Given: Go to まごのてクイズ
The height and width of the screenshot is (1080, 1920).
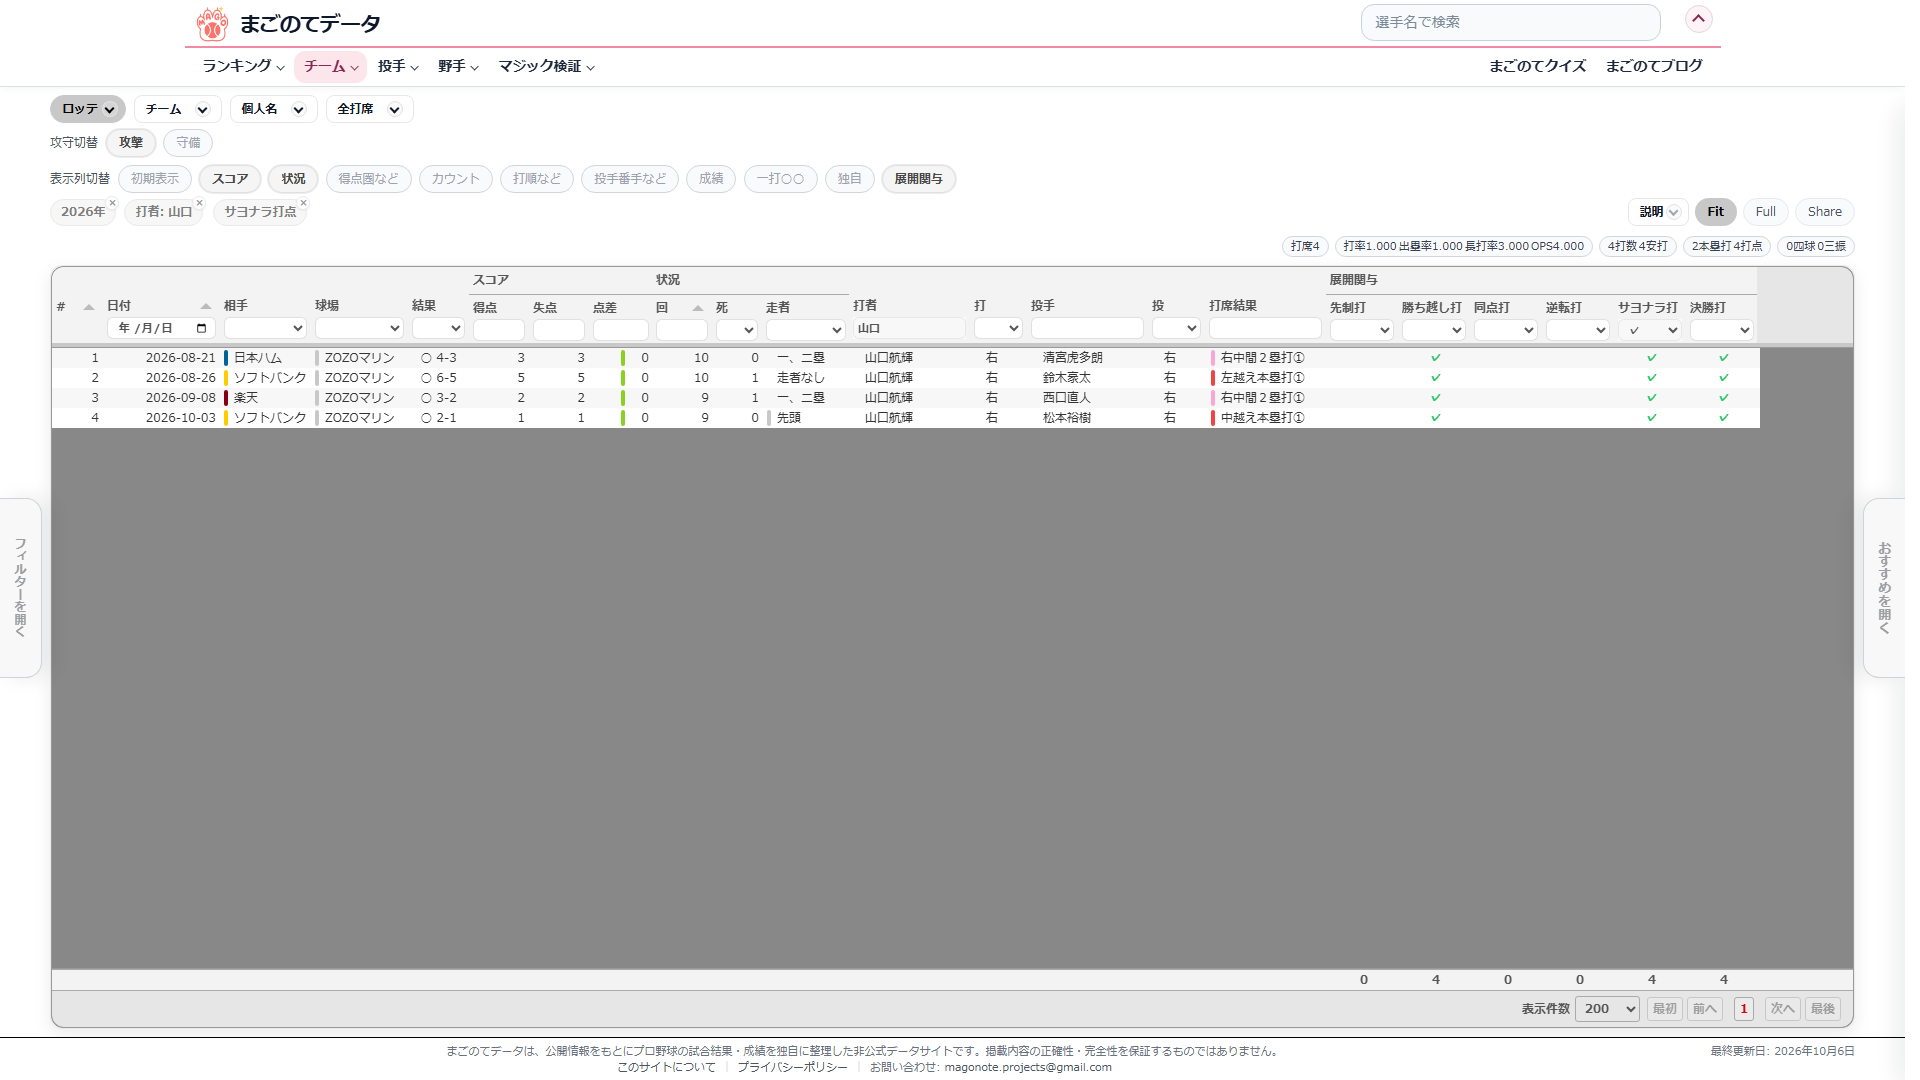Looking at the screenshot, I should (x=1537, y=66).
